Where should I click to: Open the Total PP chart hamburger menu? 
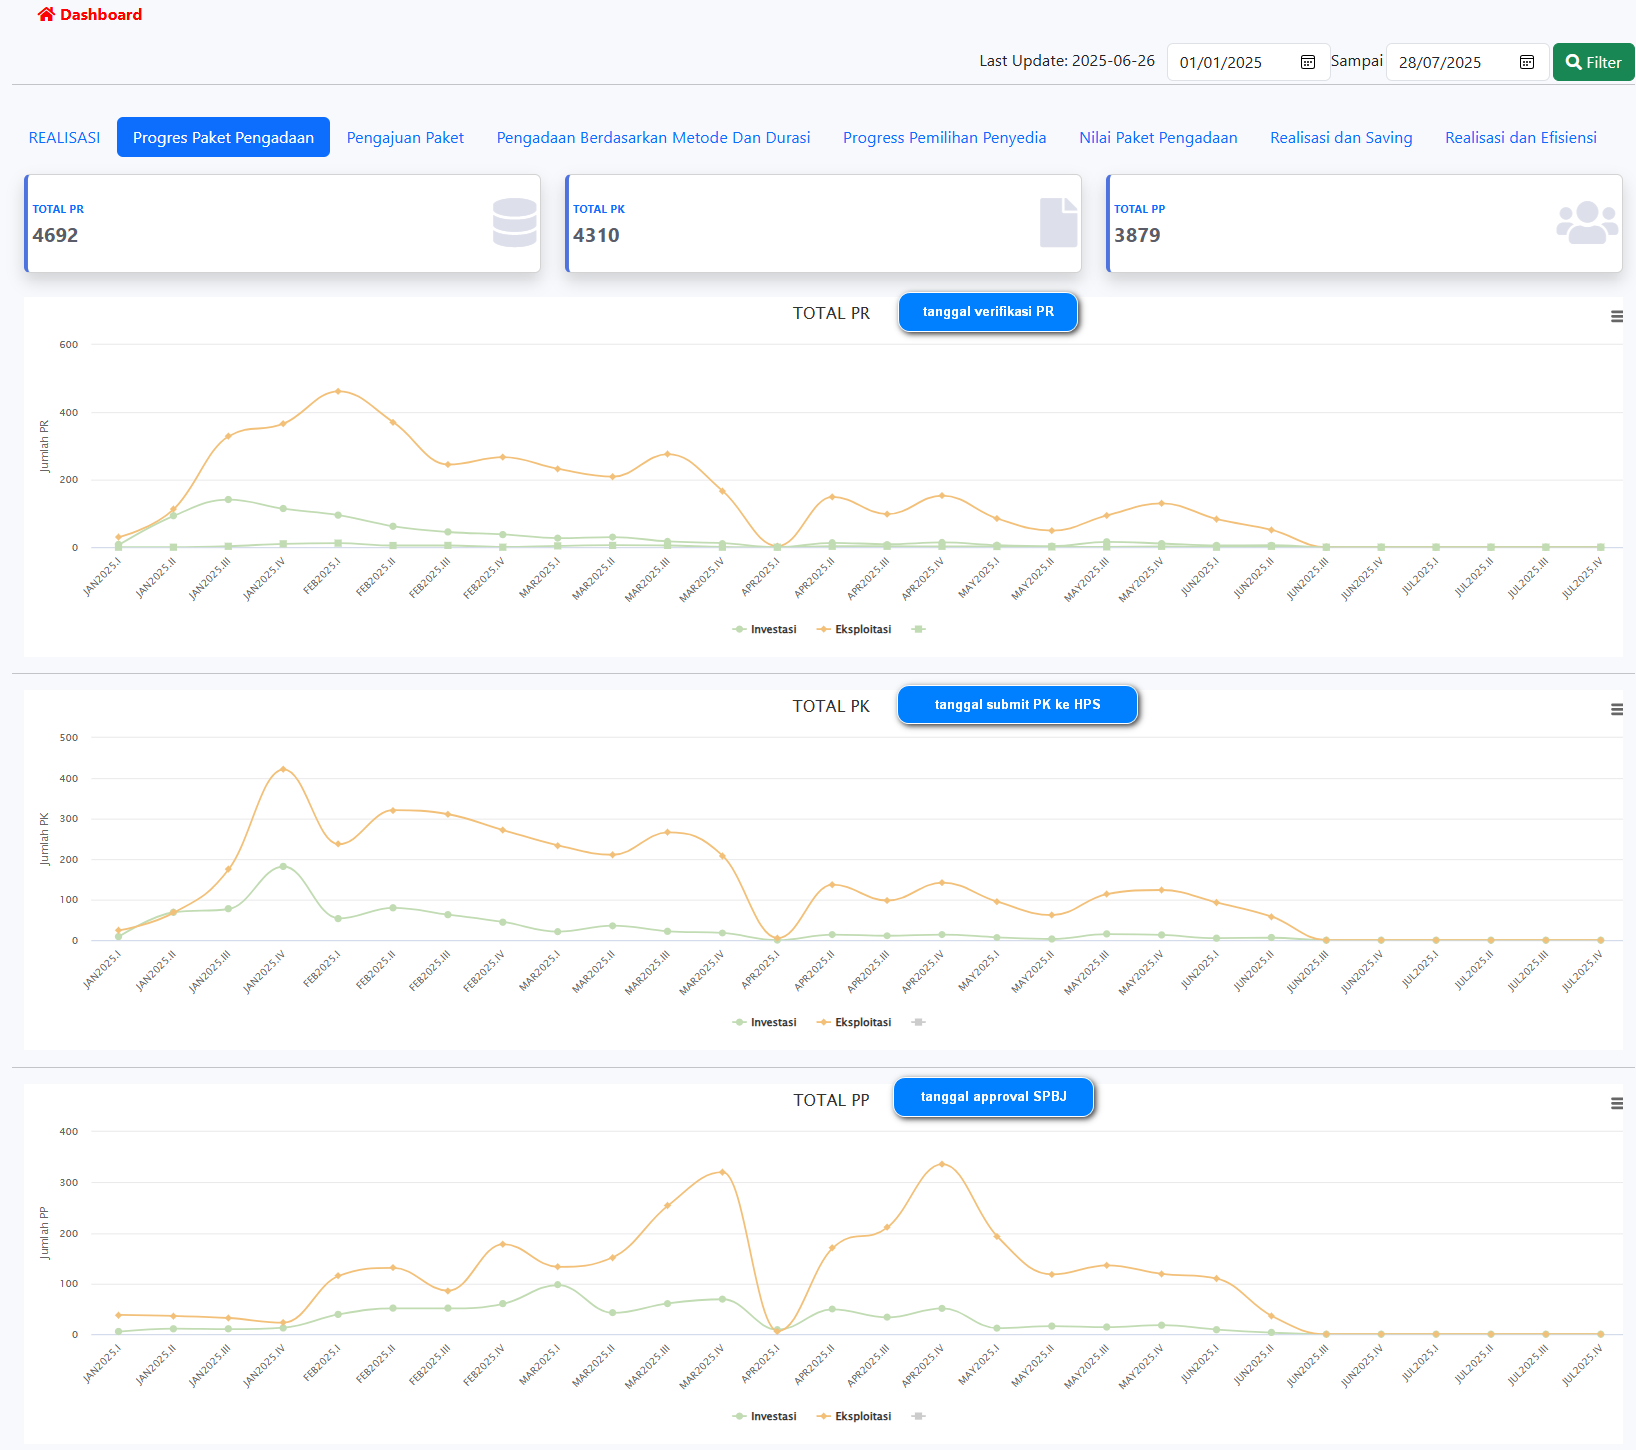point(1616,1104)
